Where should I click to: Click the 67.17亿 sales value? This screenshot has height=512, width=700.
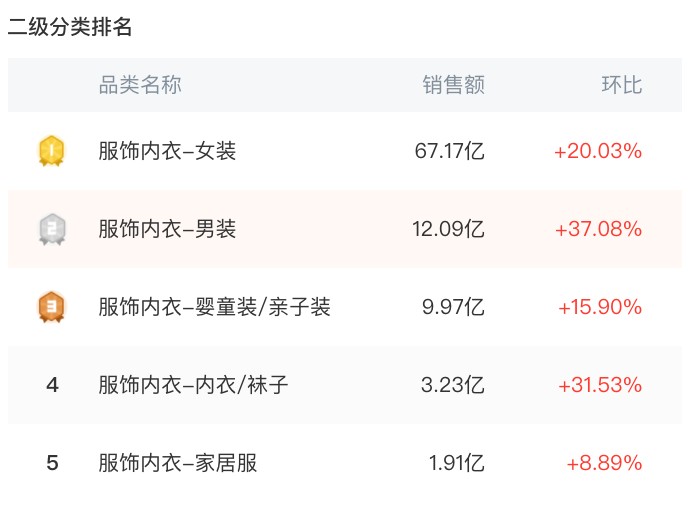(450, 151)
